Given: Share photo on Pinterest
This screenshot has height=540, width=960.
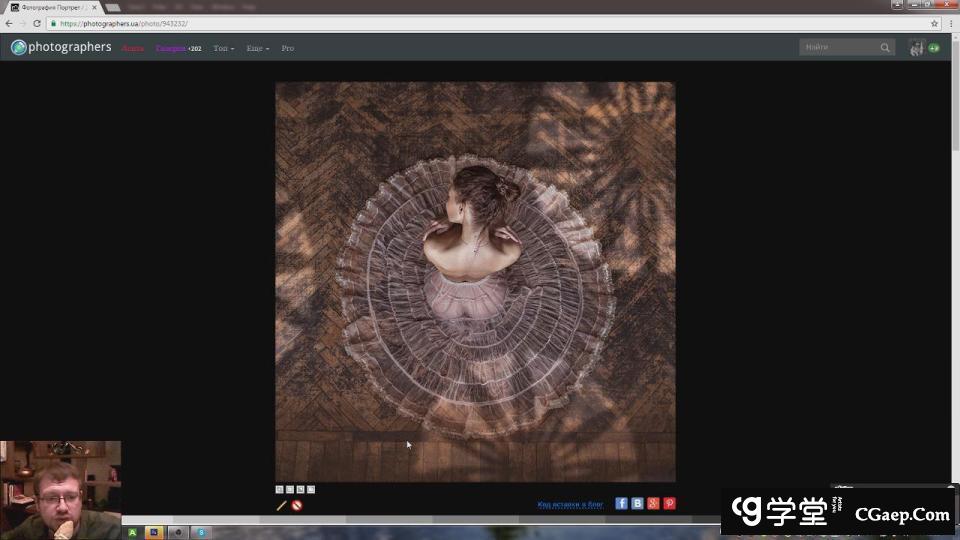Looking at the screenshot, I should click(x=669, y=503).
